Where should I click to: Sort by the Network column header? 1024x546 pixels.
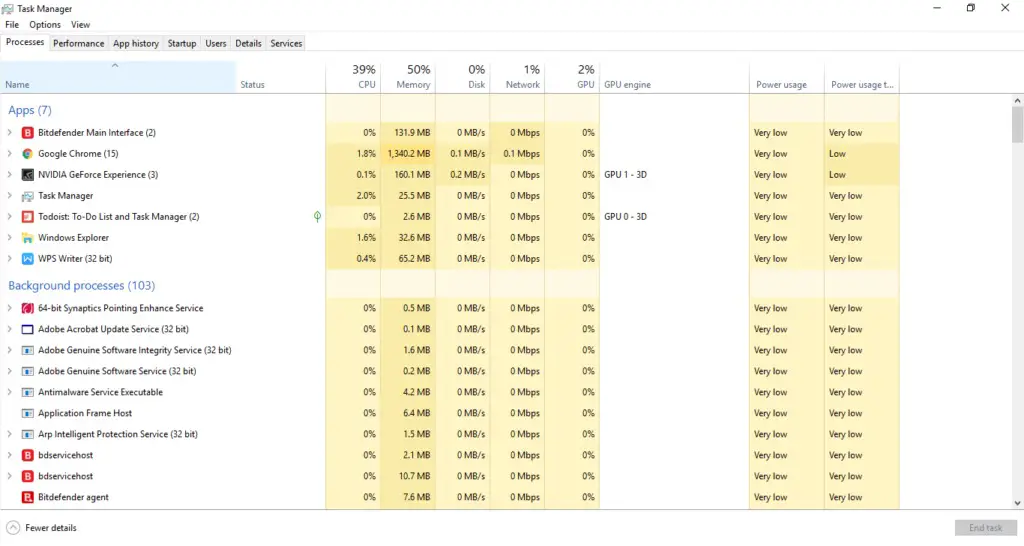(x=517, y=77)
